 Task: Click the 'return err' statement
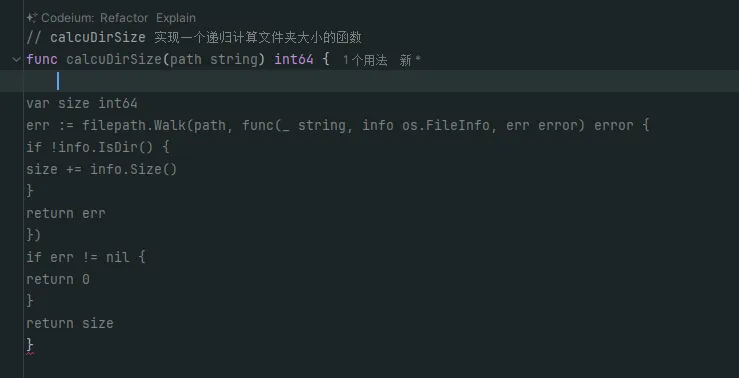pyautogui.click(x=66, y=213)
